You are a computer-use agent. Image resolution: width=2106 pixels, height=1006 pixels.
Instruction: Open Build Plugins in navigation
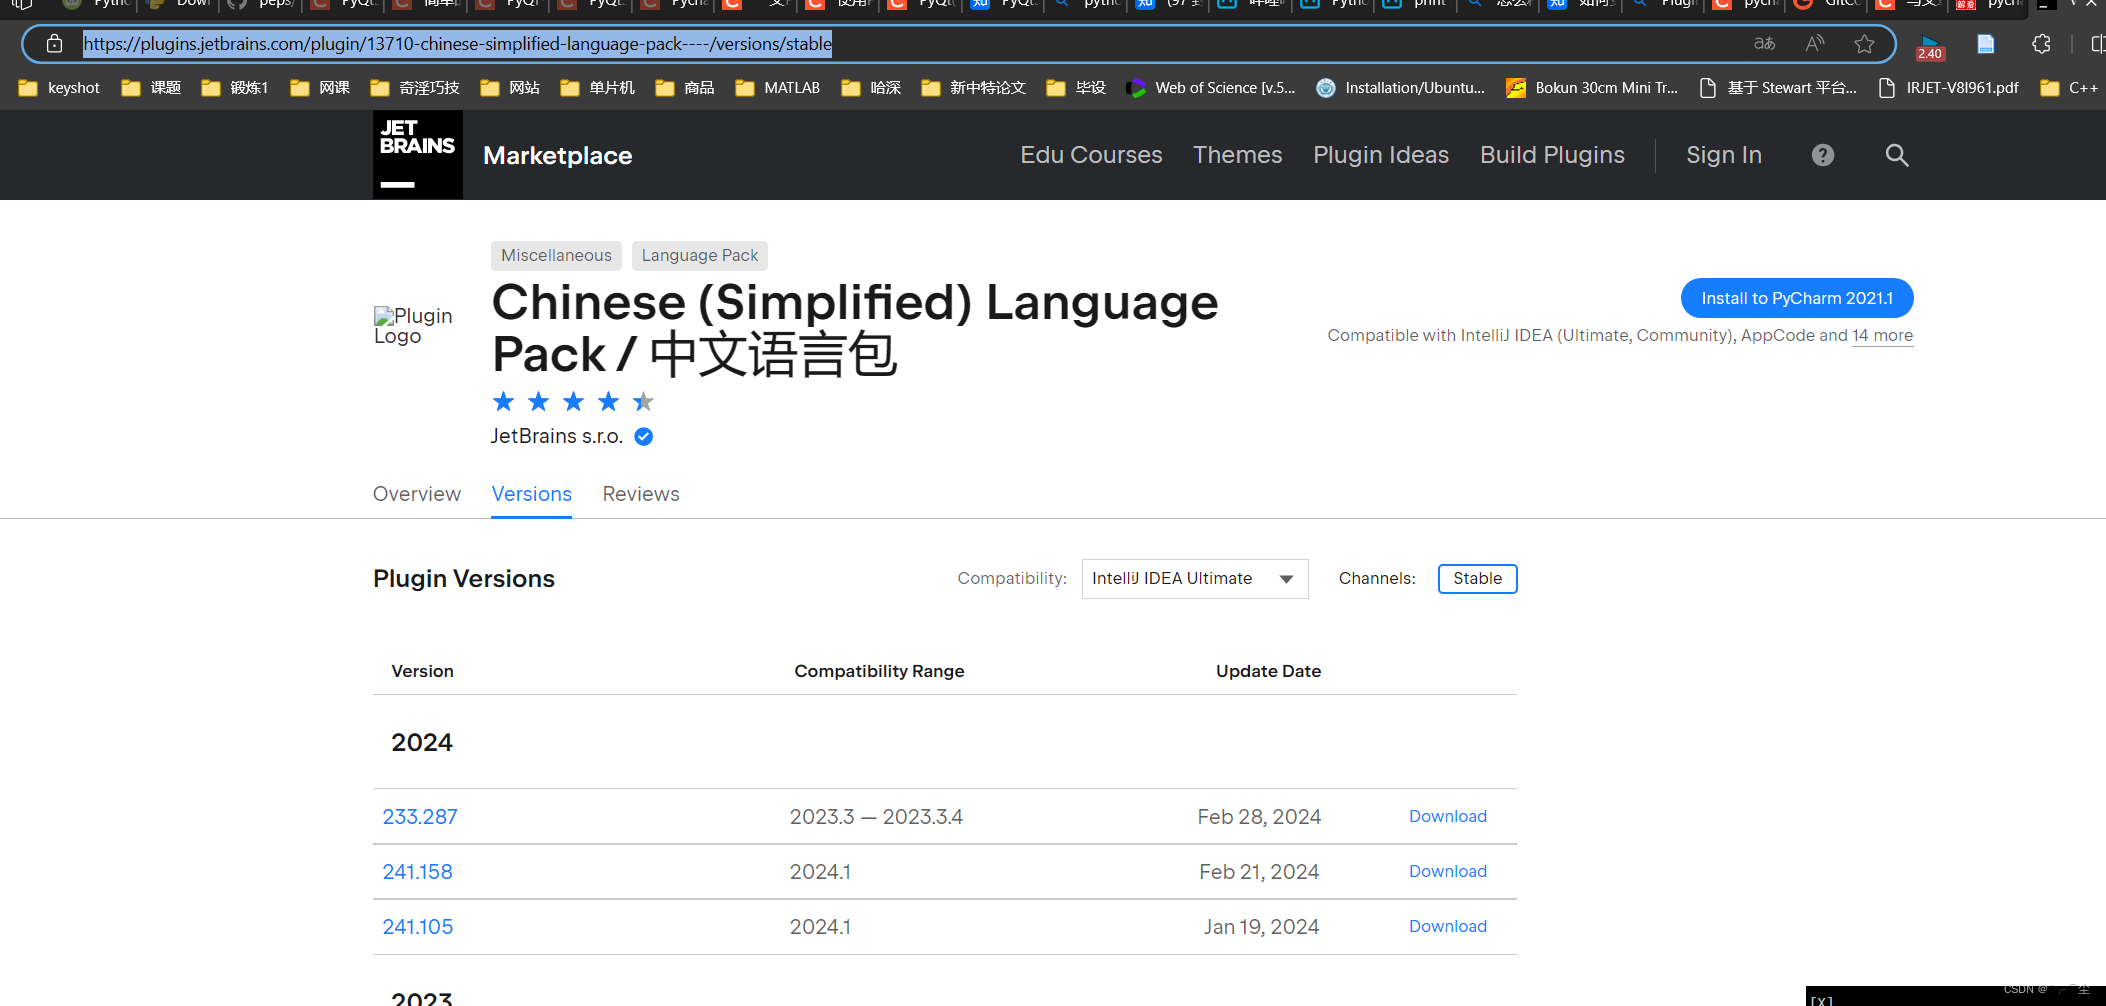(1552, 155)
